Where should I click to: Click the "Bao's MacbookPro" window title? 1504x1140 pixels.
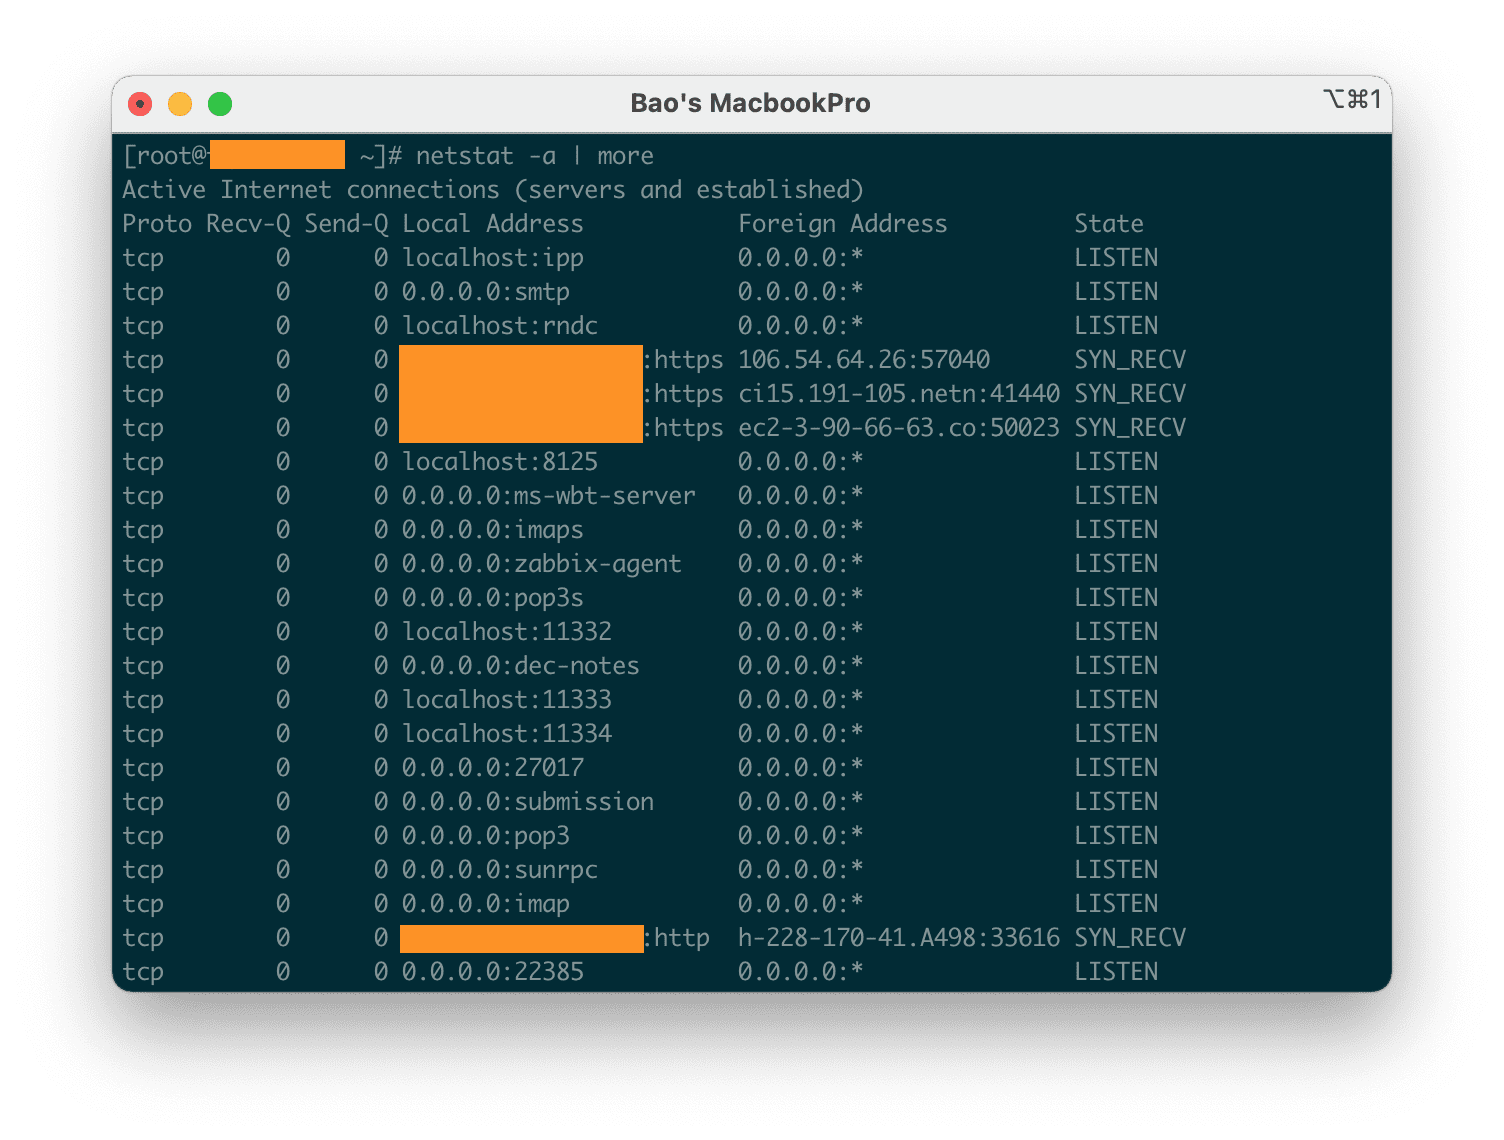pos(750,104)
